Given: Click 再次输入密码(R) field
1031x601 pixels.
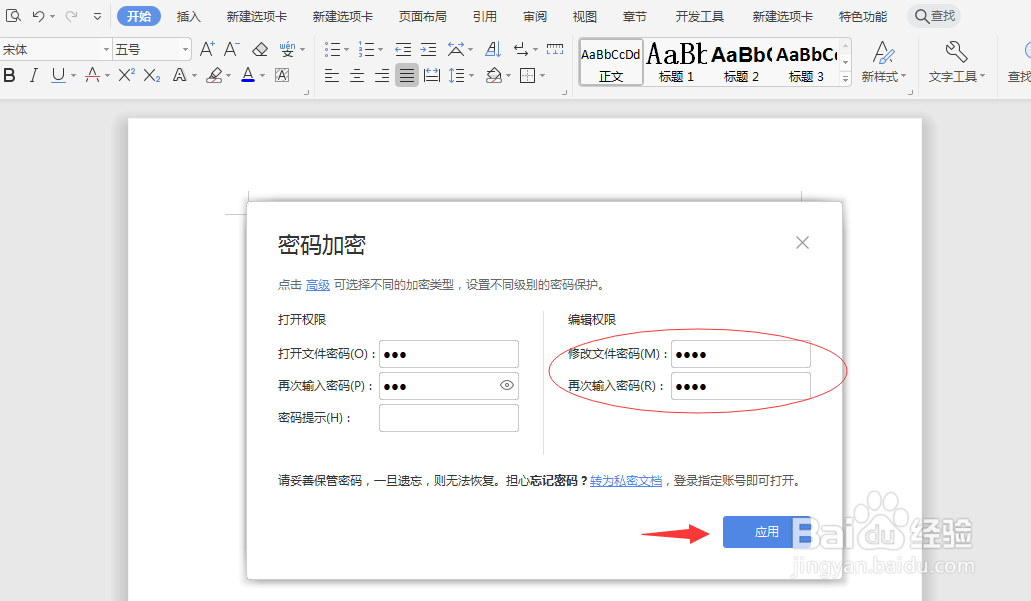Looking at the screenshot, I should pos(741,386).
